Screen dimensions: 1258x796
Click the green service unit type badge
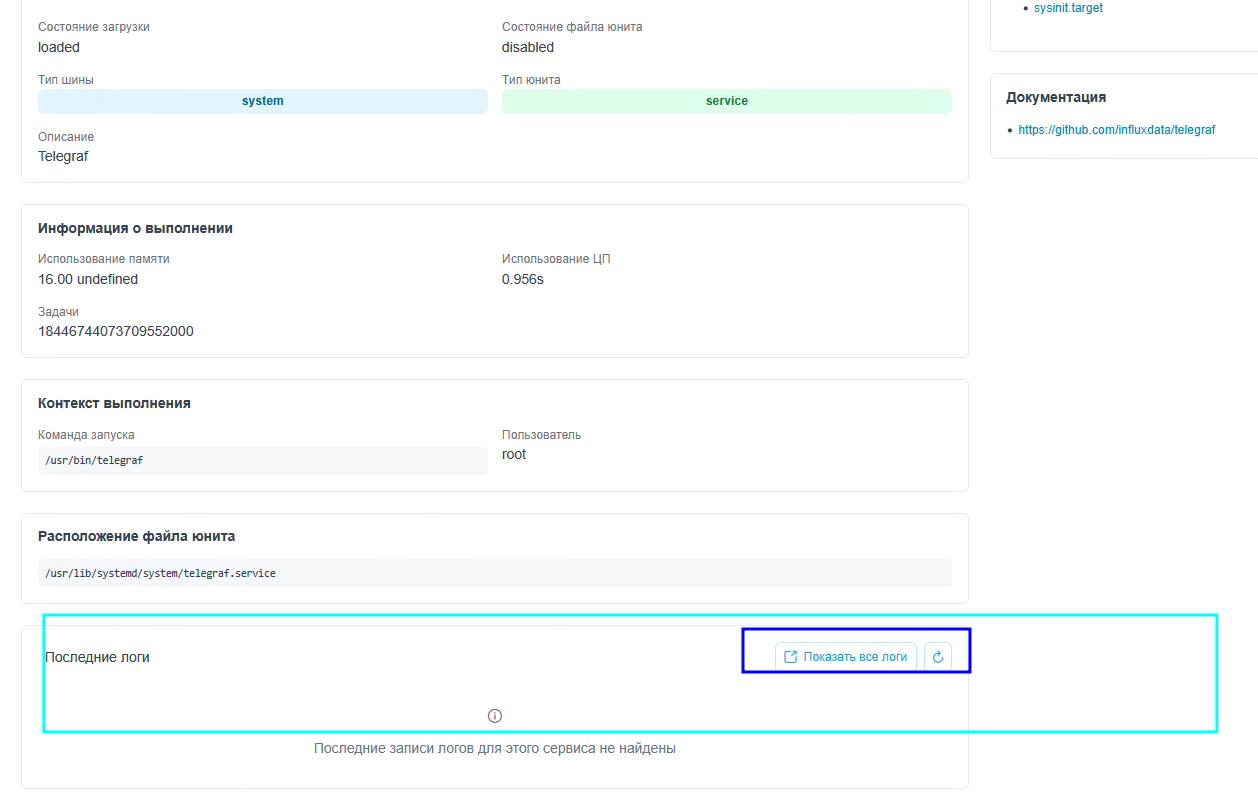click(x=726, y=101)
